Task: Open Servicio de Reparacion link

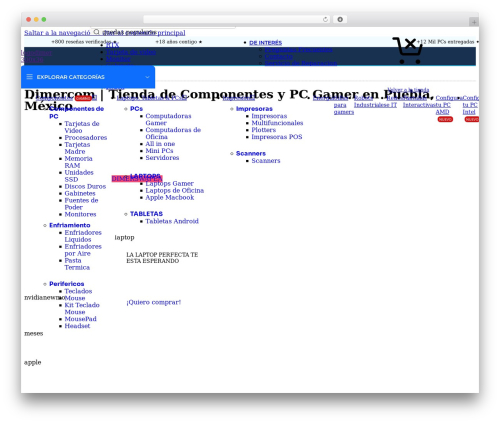Action: pos(301,63)
